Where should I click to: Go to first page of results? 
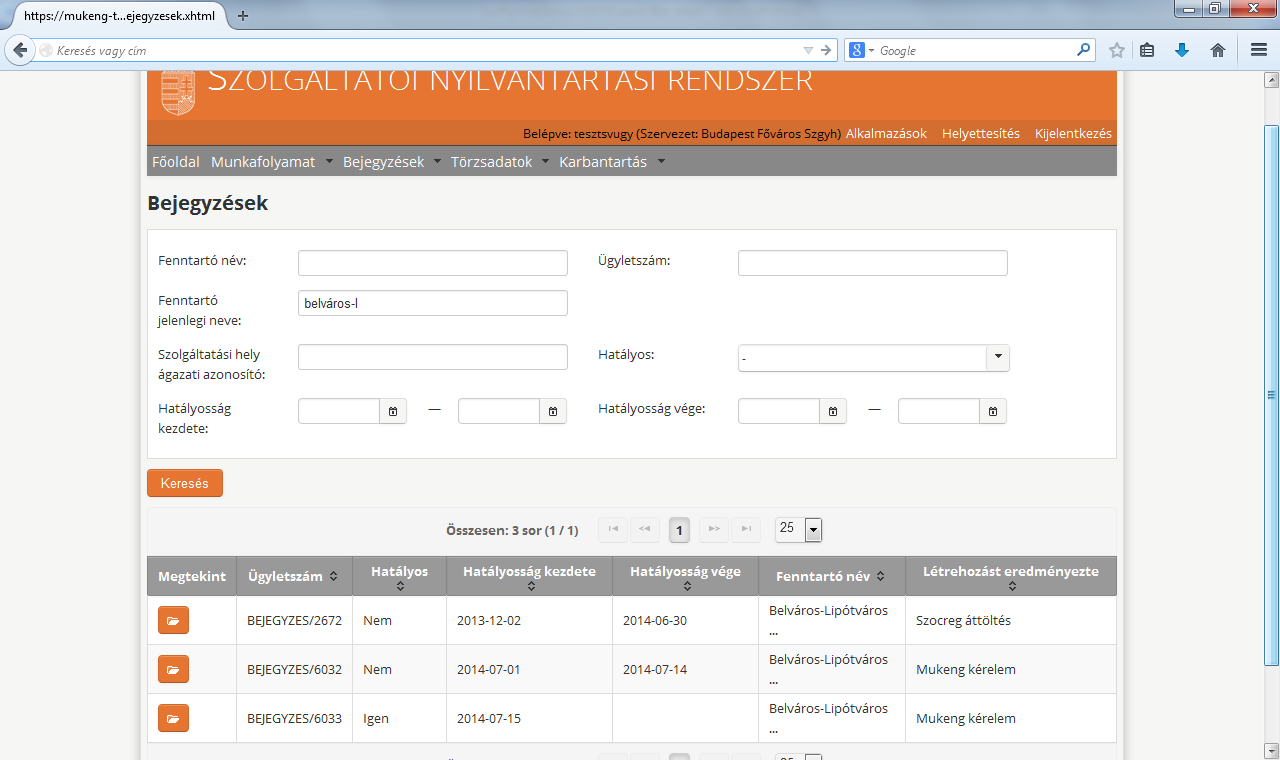(x=613, y=529)
